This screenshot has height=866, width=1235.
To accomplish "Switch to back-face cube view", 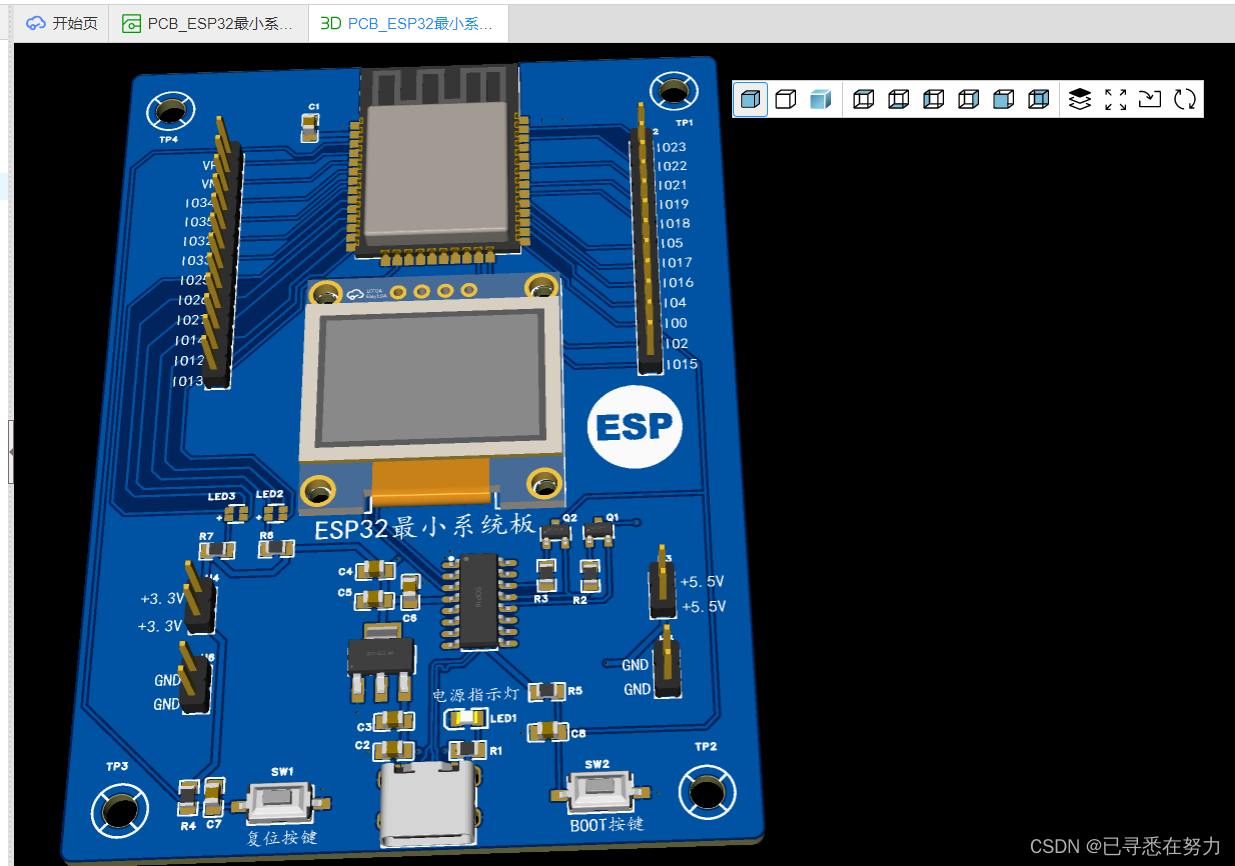I will tap(1038, 99).
